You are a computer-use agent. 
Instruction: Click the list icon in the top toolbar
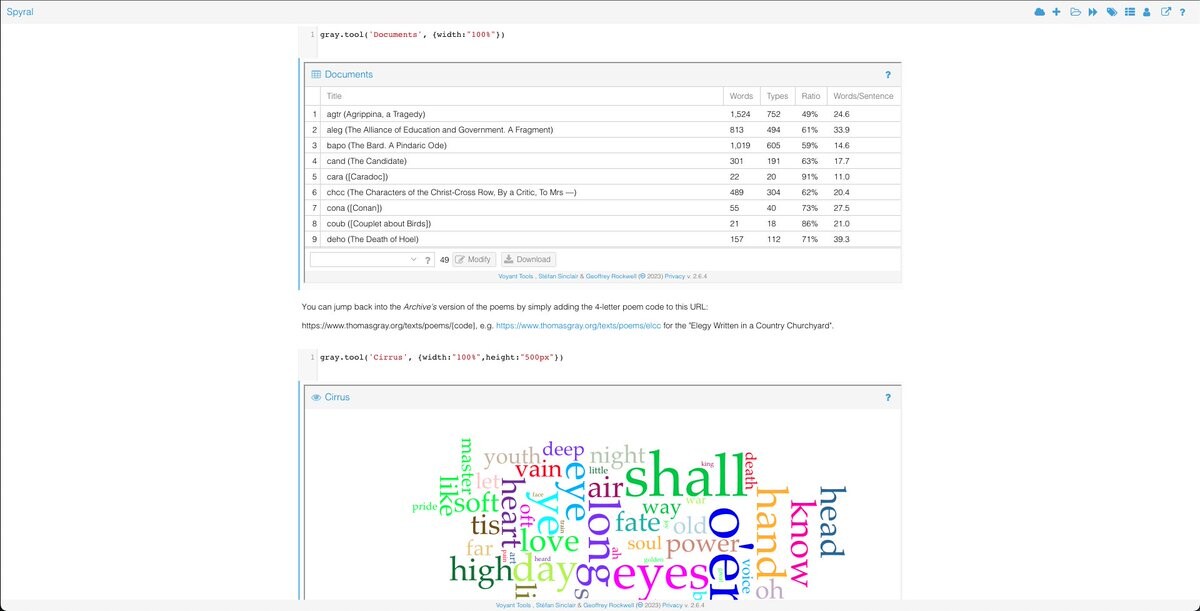1130,12
